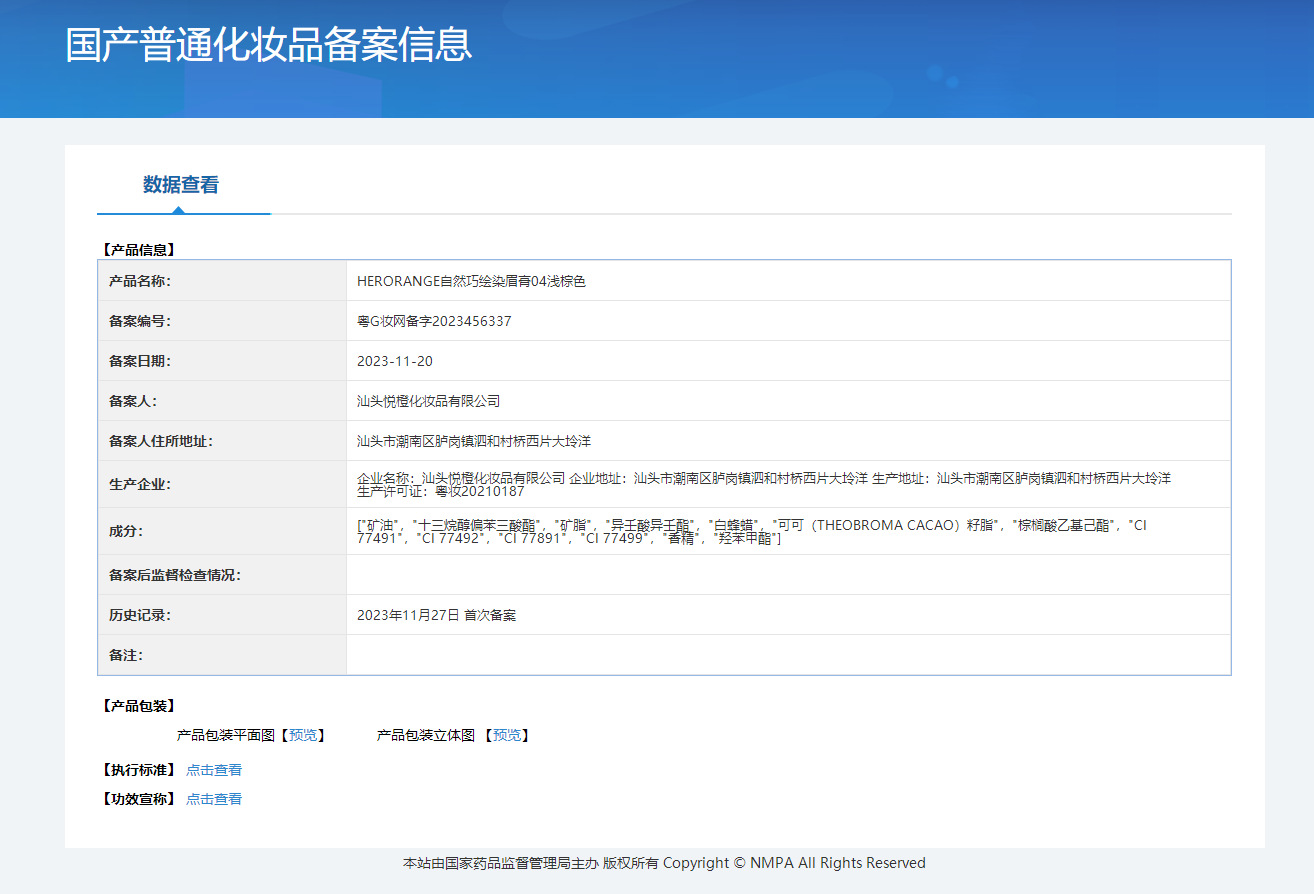This screenshot has height=894, width=1314.
Task: Click the empty 备案后监督检查情况 value cell
Action: click(788, 575)
